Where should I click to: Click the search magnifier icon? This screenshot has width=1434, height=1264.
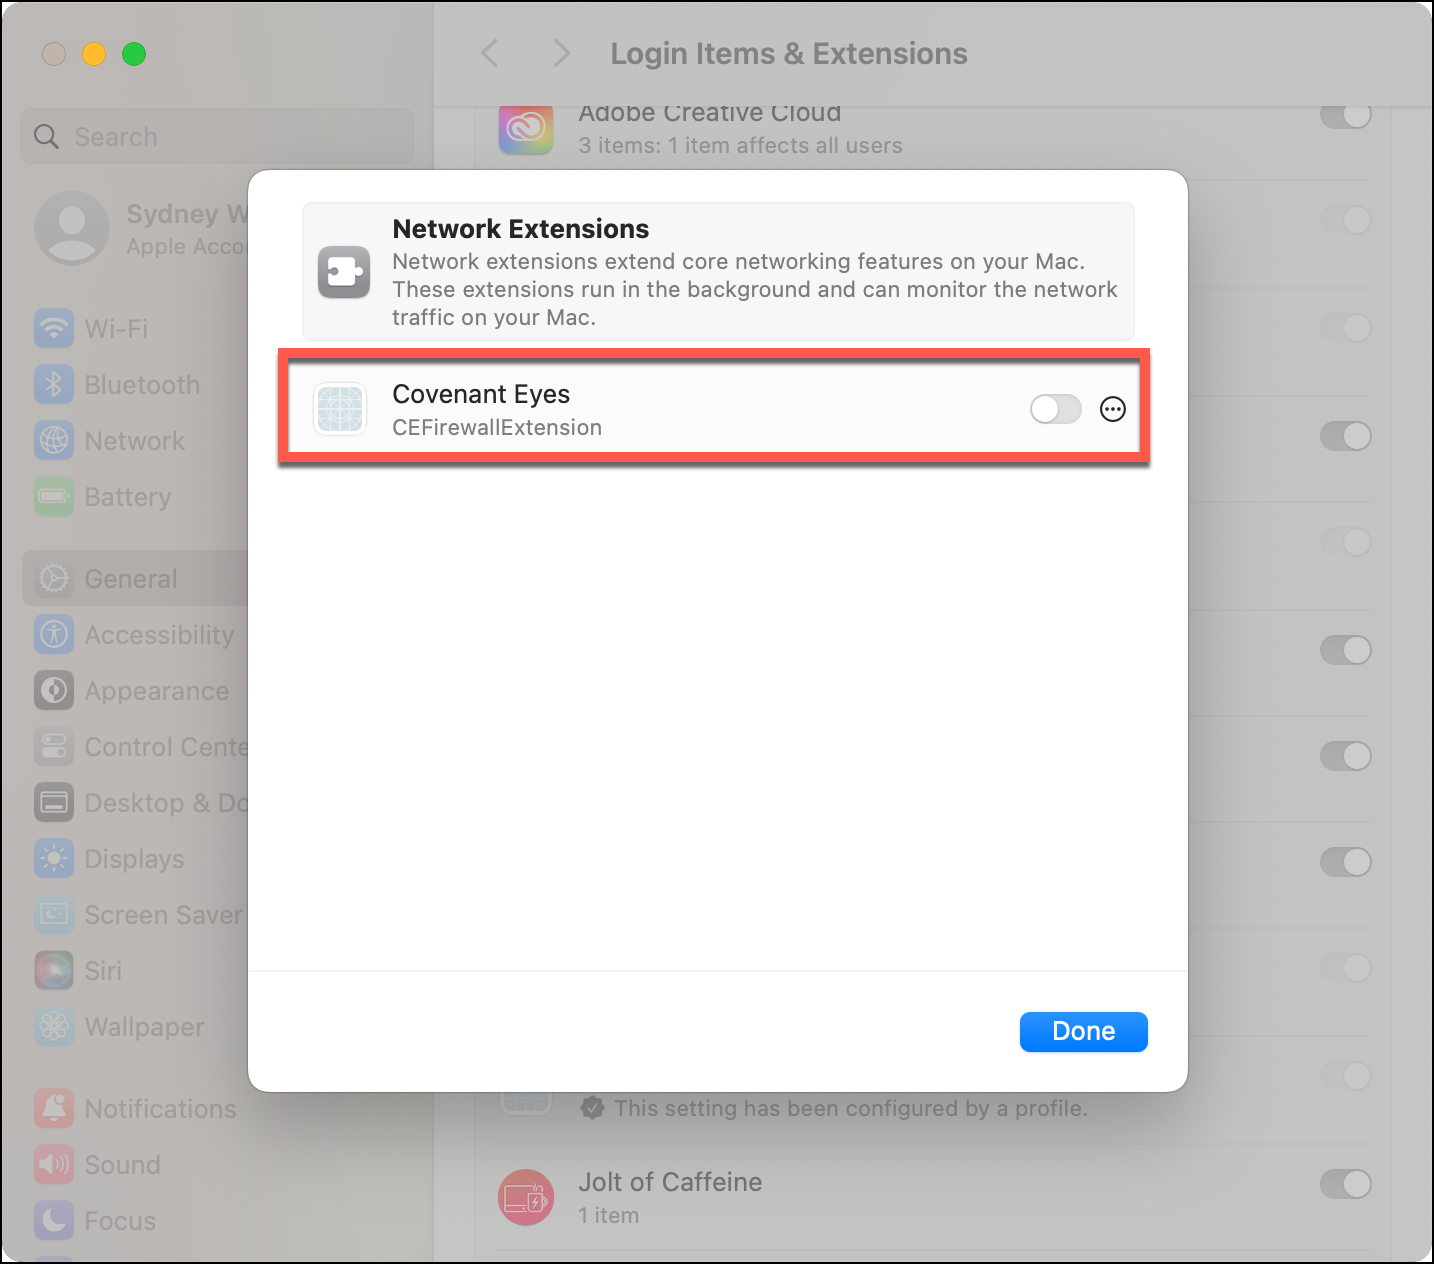click(x=46, y=136)
